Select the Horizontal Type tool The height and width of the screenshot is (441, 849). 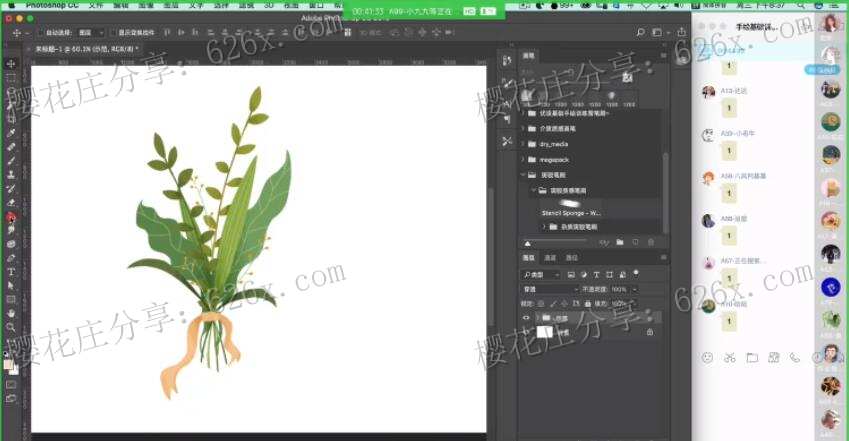11,271
